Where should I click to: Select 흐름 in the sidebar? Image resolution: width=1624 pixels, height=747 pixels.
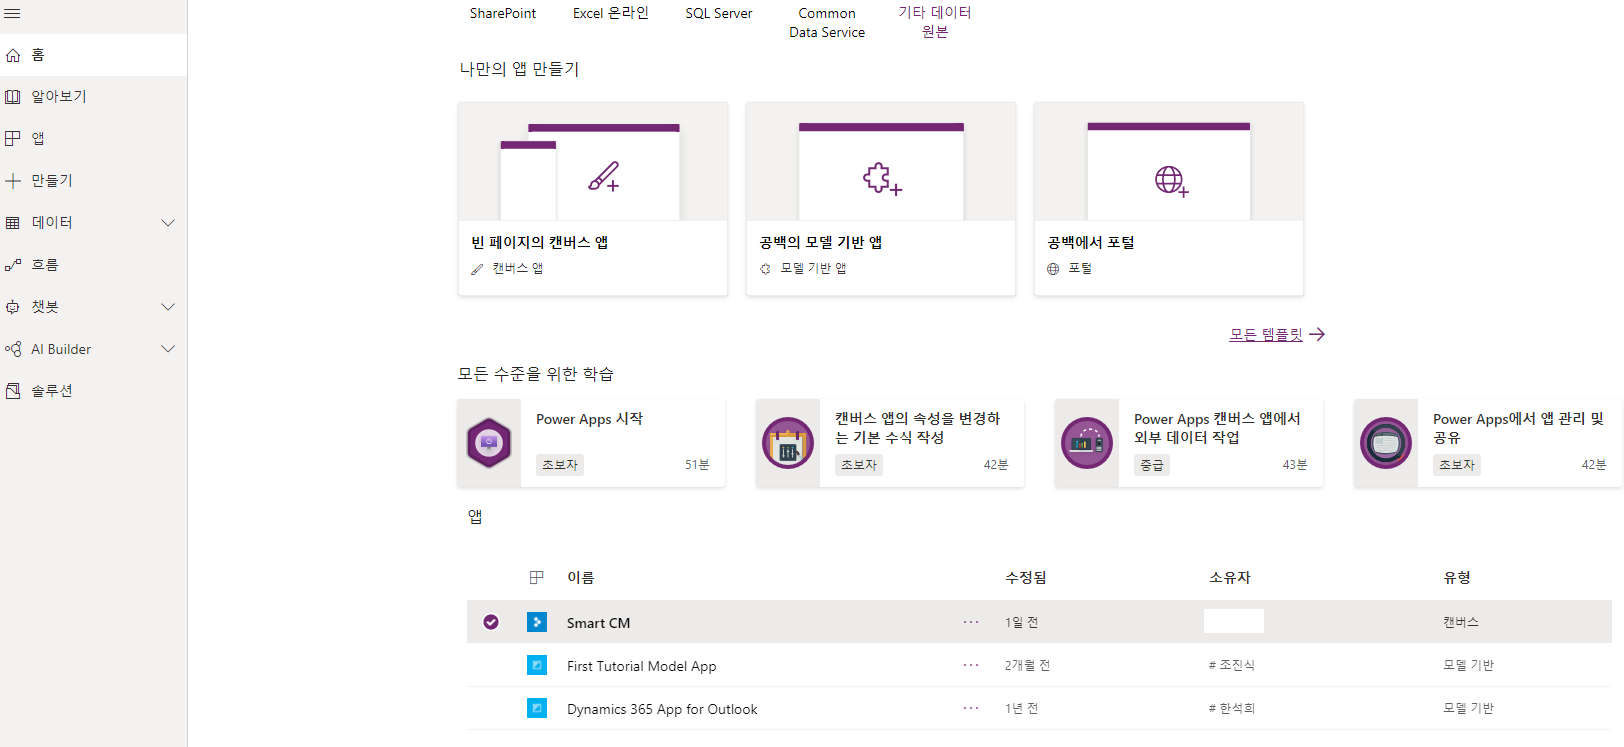(93, 265)
